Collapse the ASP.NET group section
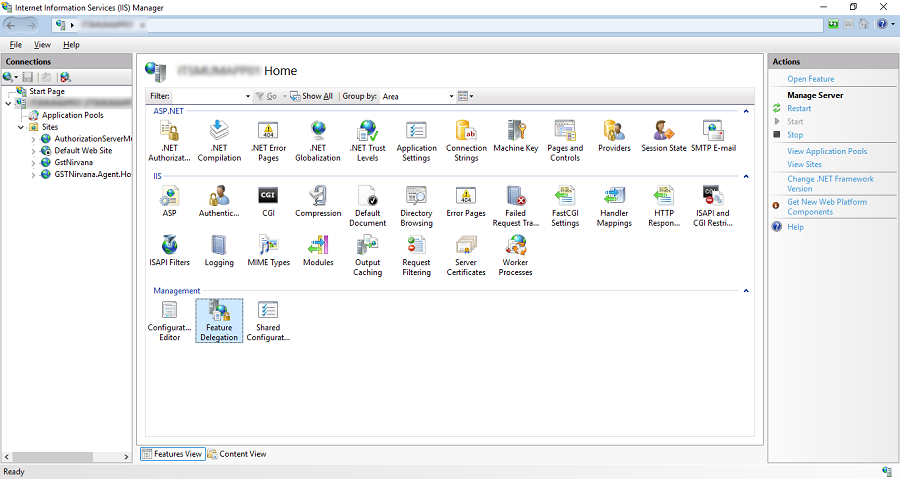Image resolution: width=900 pixels, height=479 pixels. (x=746, y=111)
